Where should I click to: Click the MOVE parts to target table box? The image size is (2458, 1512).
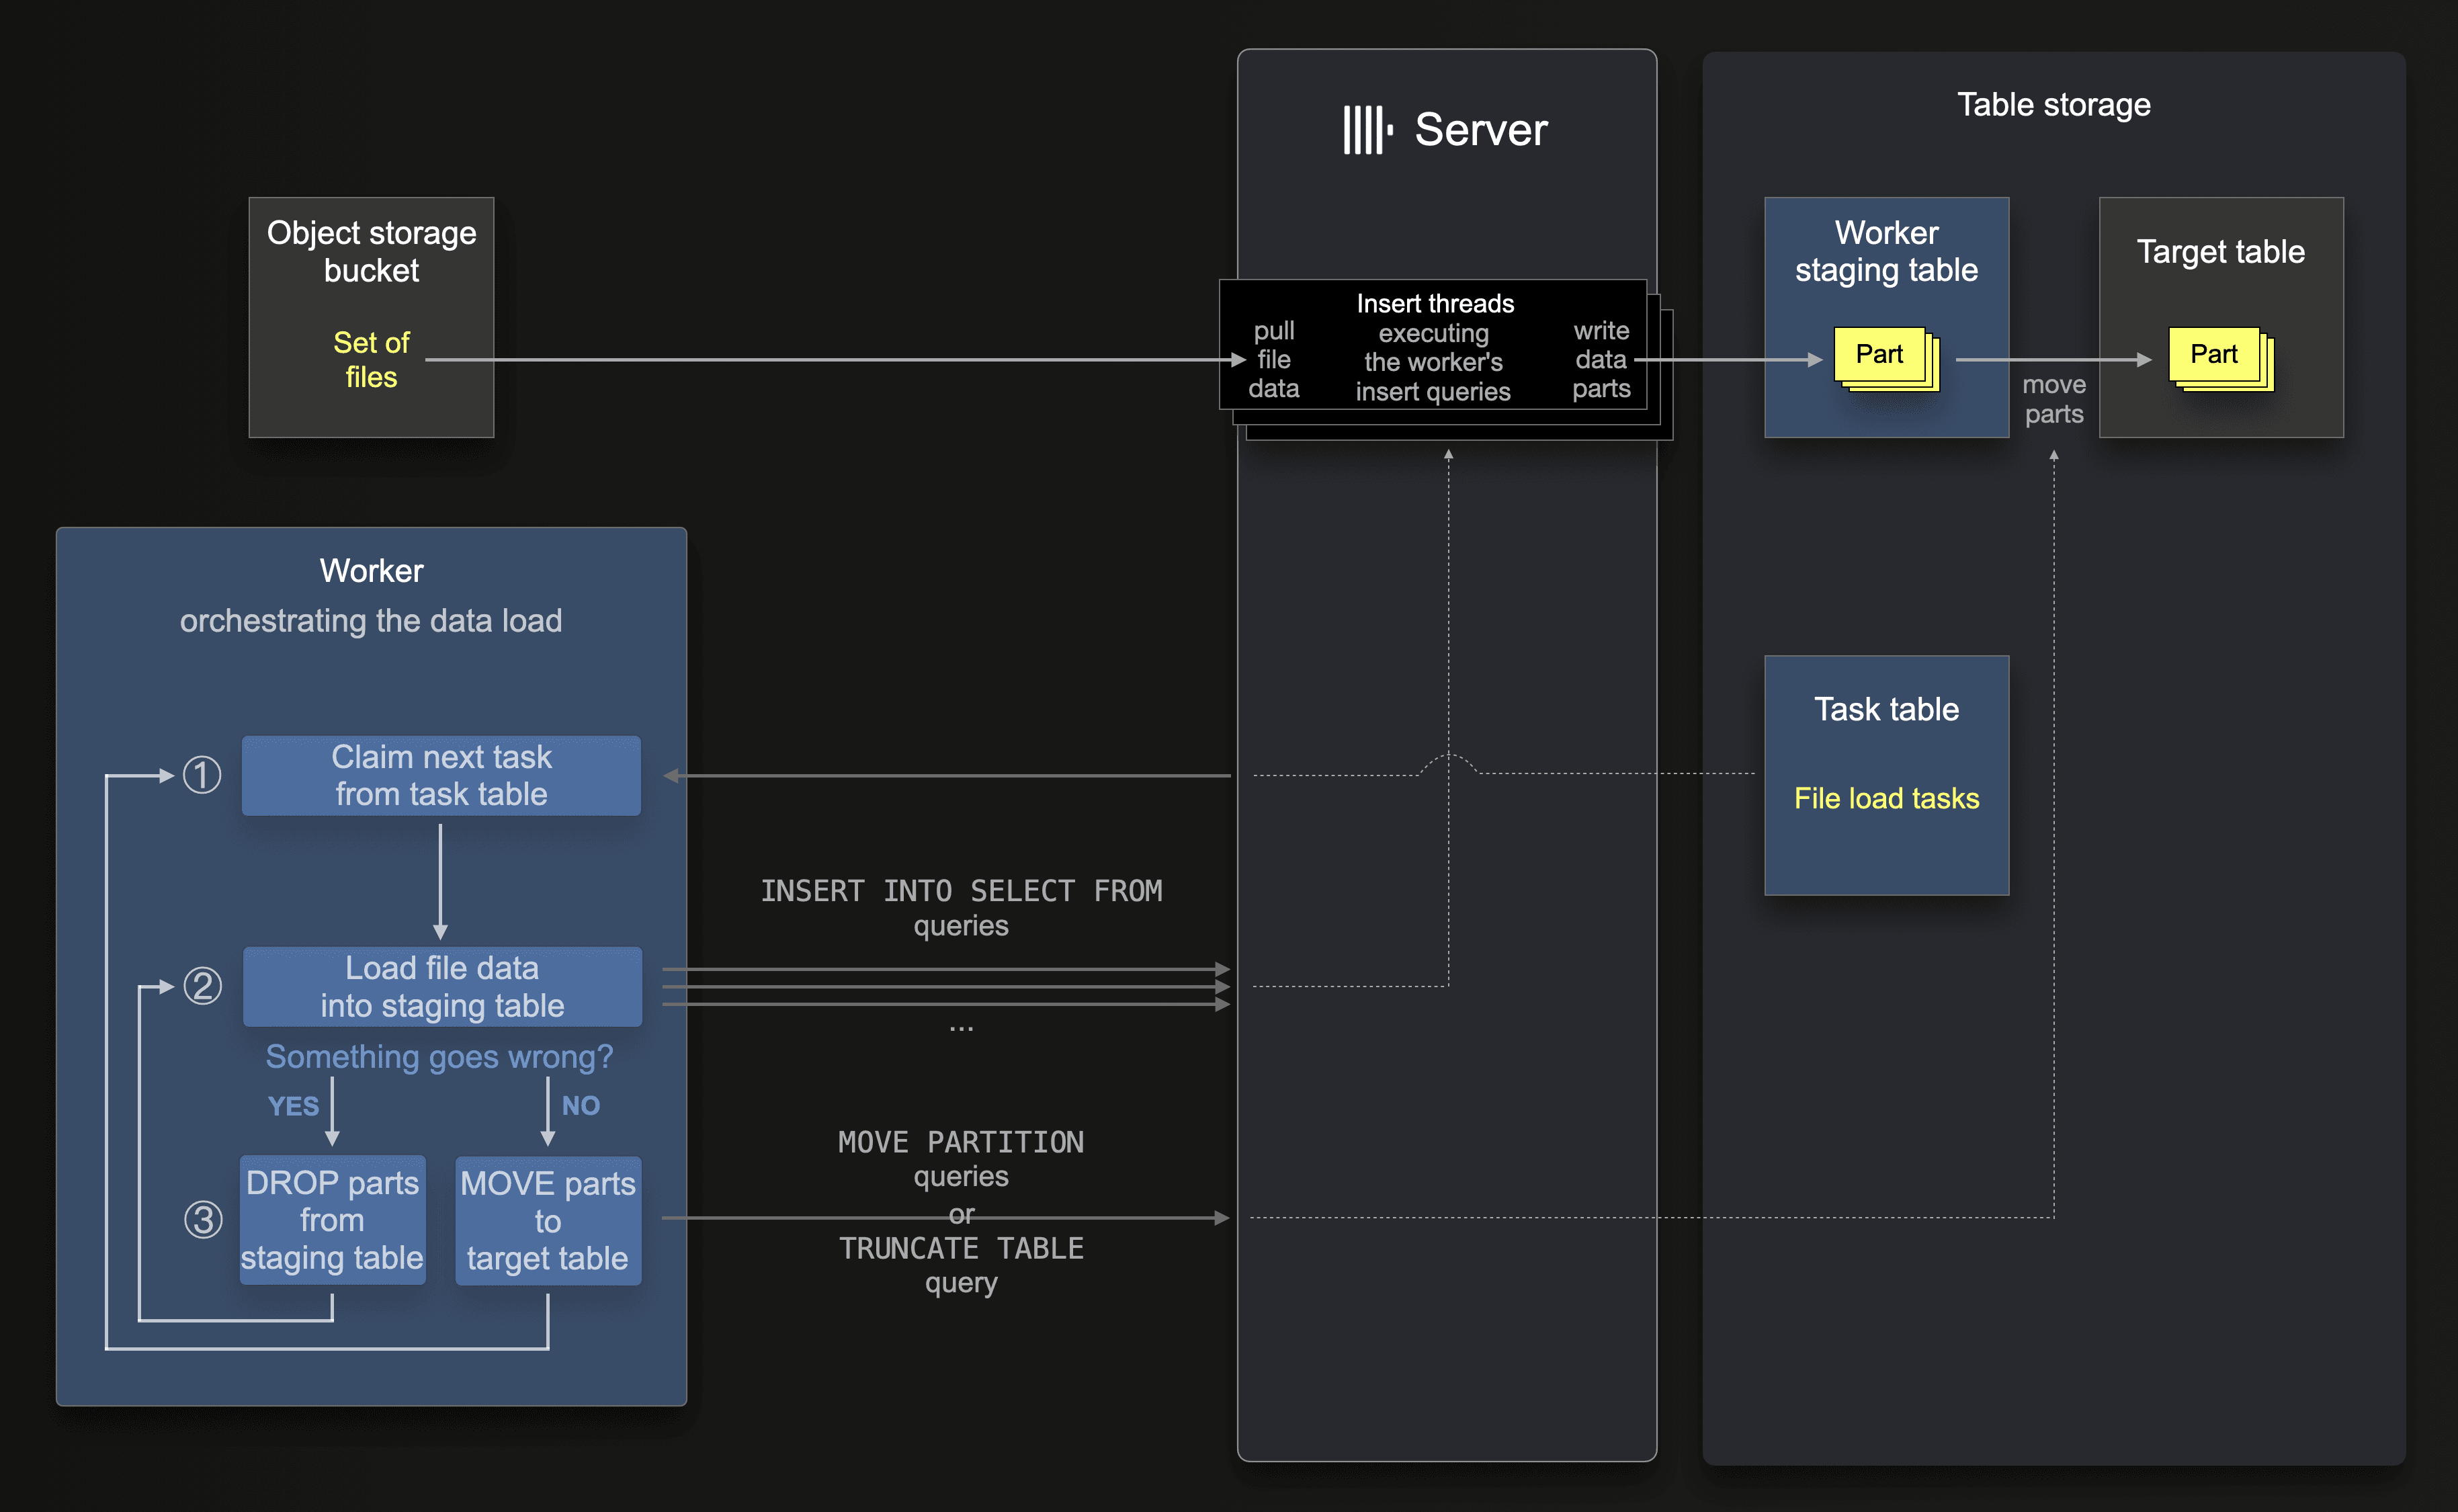[x=547, y=1220]
